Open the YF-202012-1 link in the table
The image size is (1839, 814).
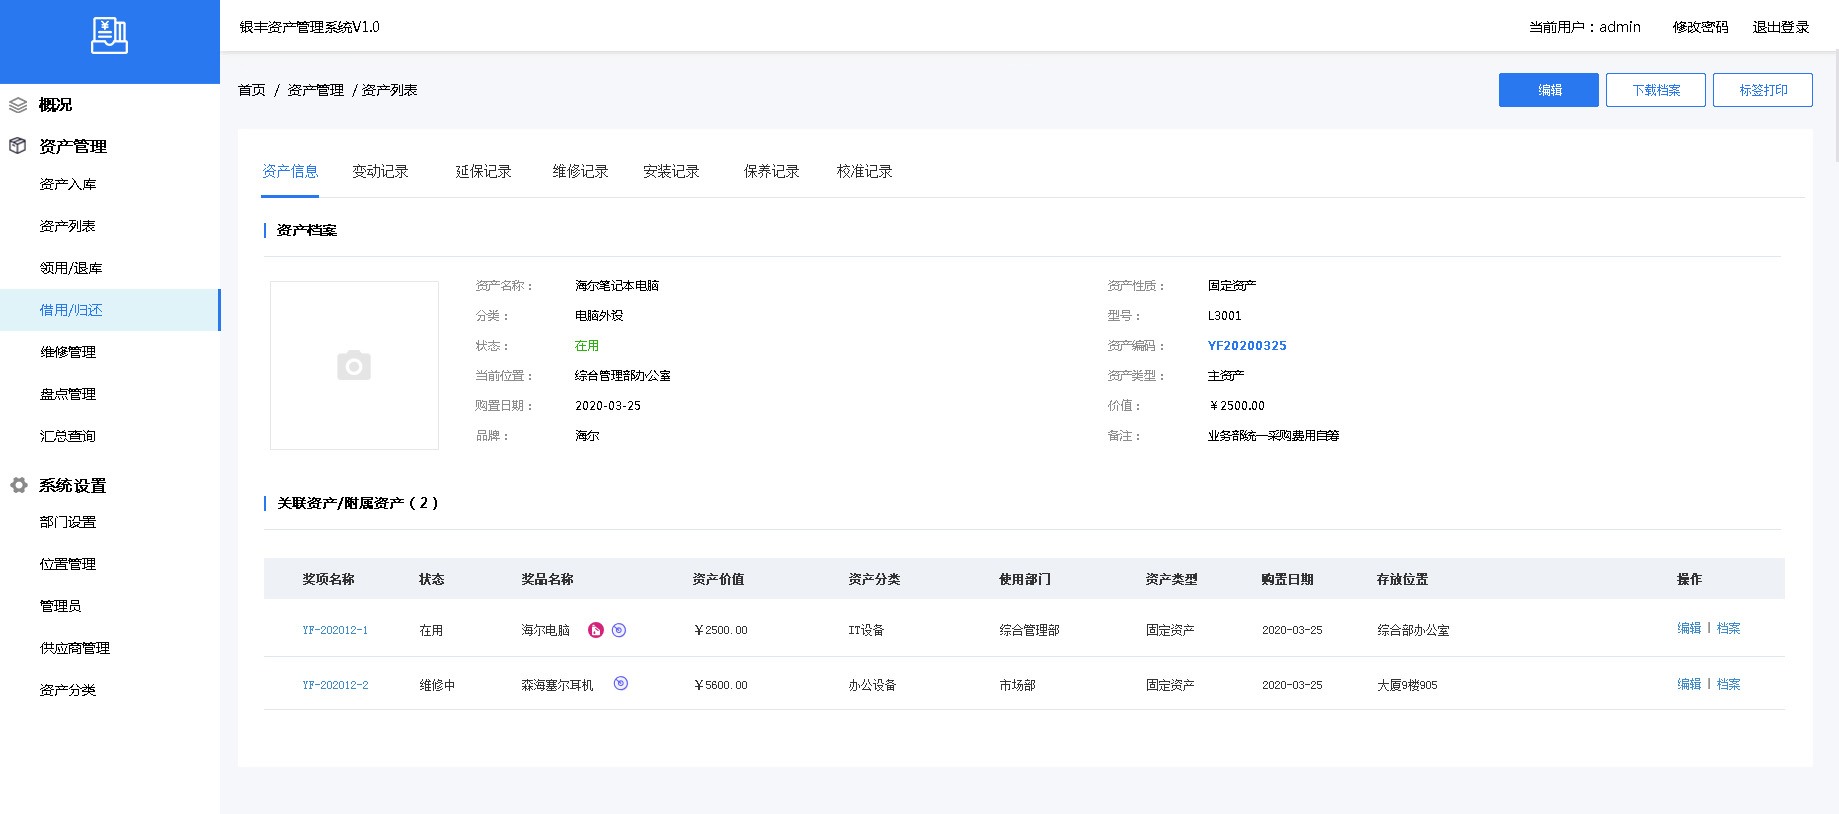pyautogui.click(x=335, y=631)
